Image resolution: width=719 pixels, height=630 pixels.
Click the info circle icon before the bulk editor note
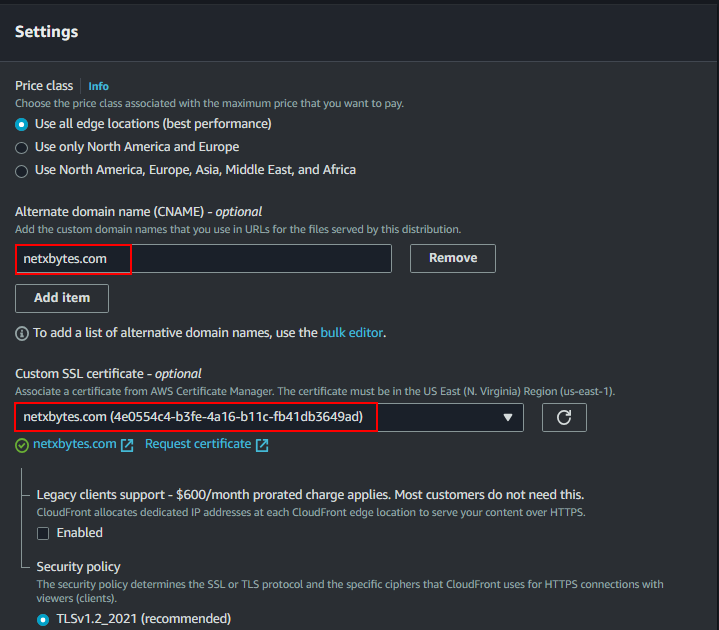click(x=22, y=333)
